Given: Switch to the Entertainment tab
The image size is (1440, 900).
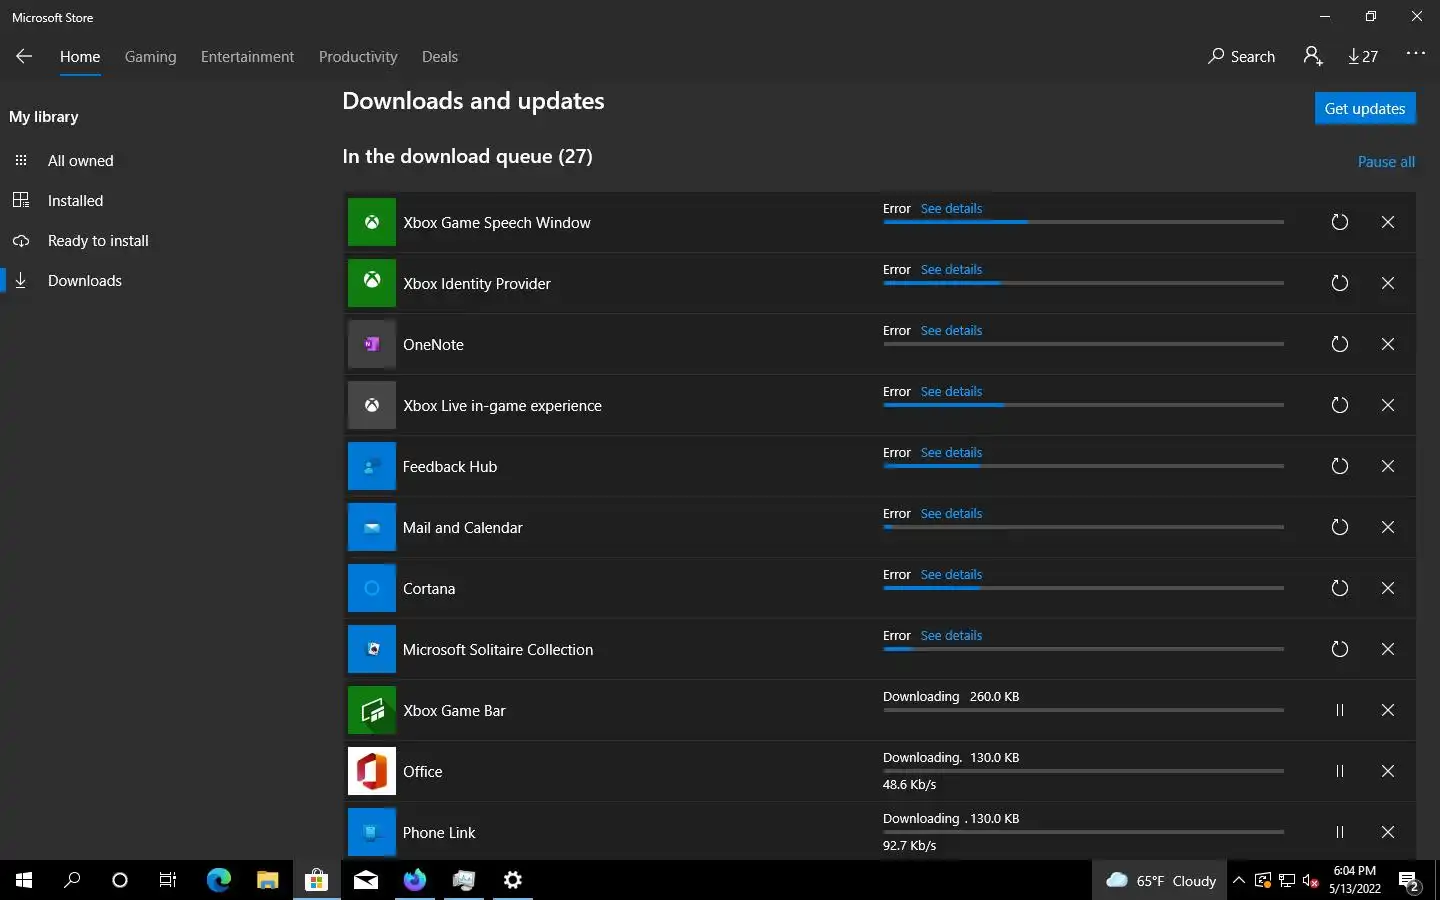Looking at the screenshot, I should [x=247, y=56].
